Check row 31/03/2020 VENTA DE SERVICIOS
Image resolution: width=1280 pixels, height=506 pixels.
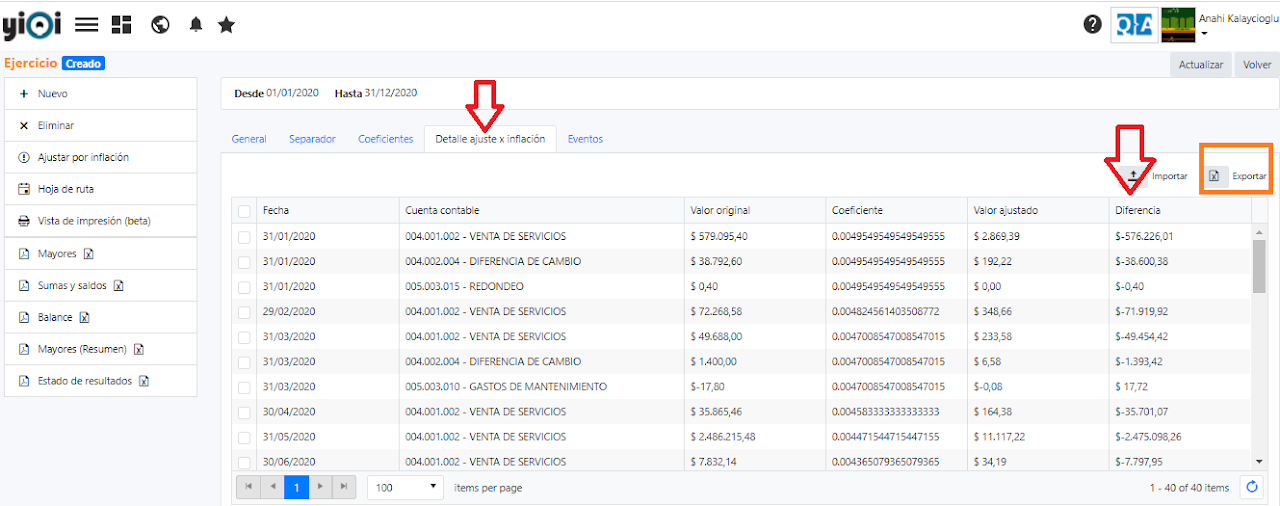tap(245, 337)
